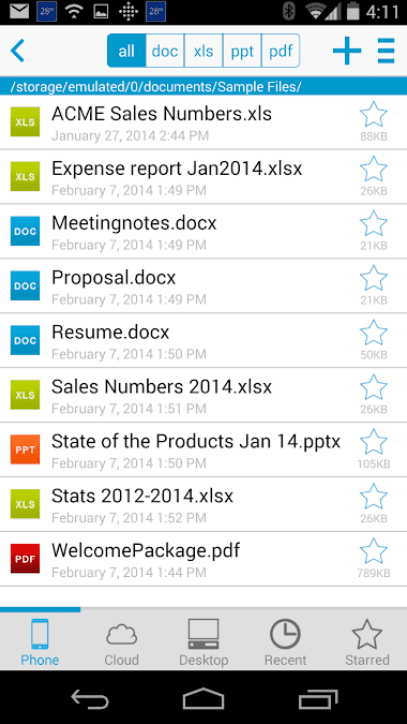Filter list to xls files
This screenshot has height=724, width=407.
(x=203, y=50)
